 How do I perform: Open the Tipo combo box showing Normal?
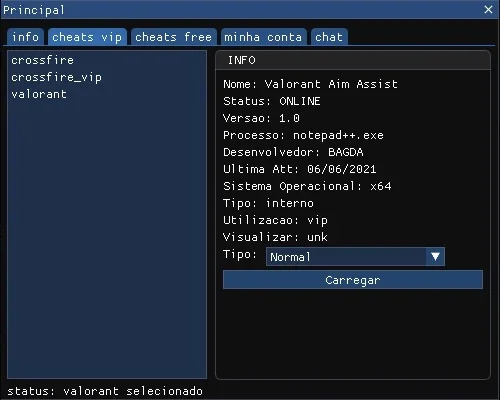[355, 256]
